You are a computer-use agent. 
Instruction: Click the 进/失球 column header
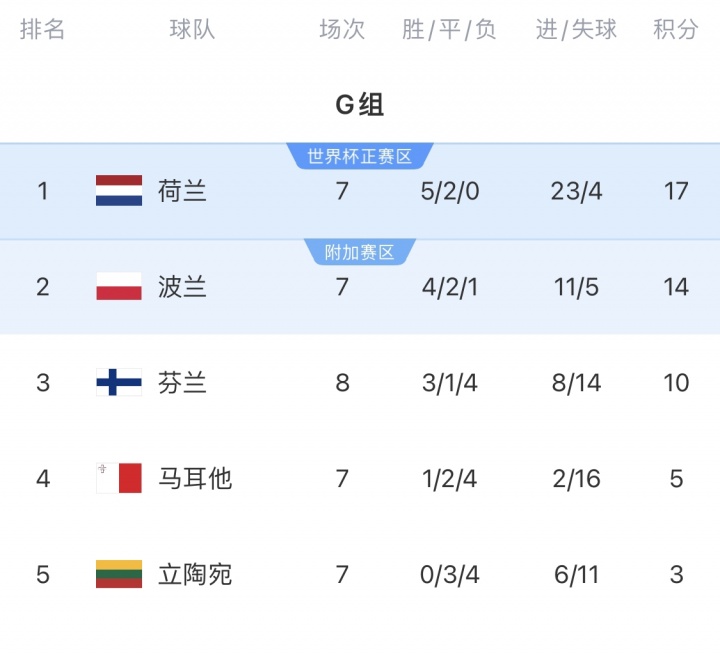pos(576,30)
